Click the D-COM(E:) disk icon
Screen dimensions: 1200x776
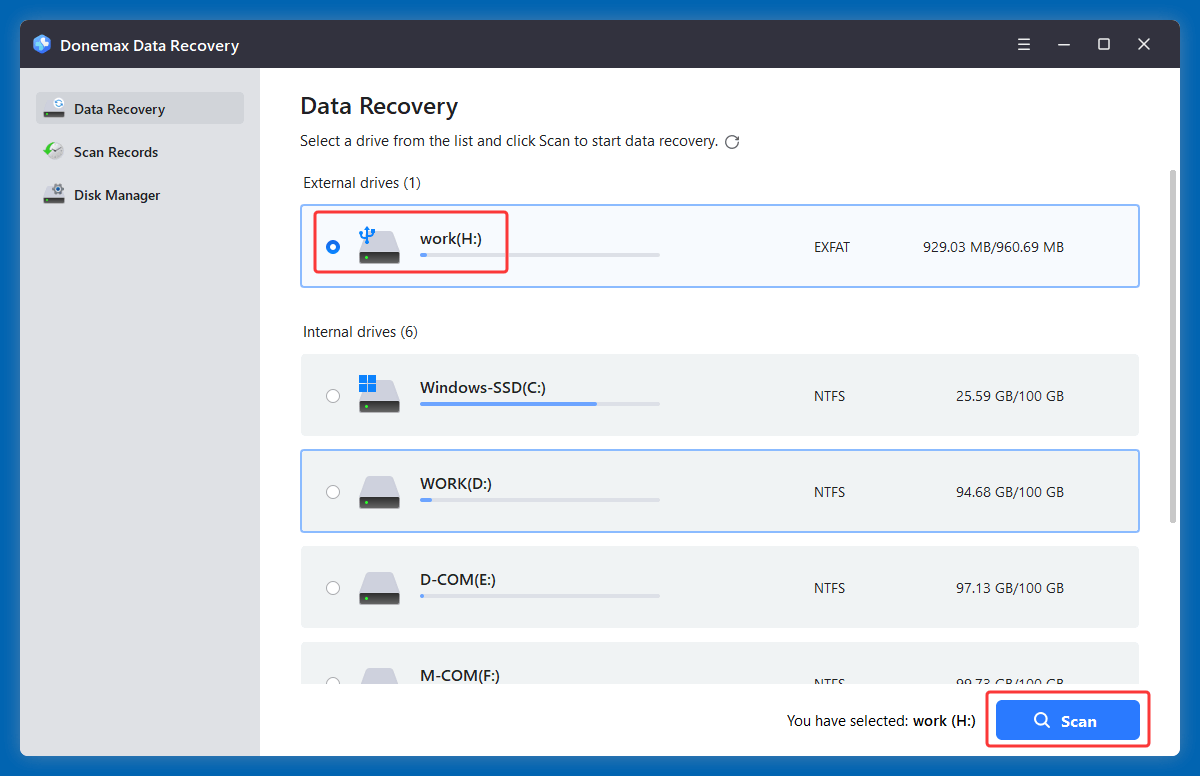[379, 588]
